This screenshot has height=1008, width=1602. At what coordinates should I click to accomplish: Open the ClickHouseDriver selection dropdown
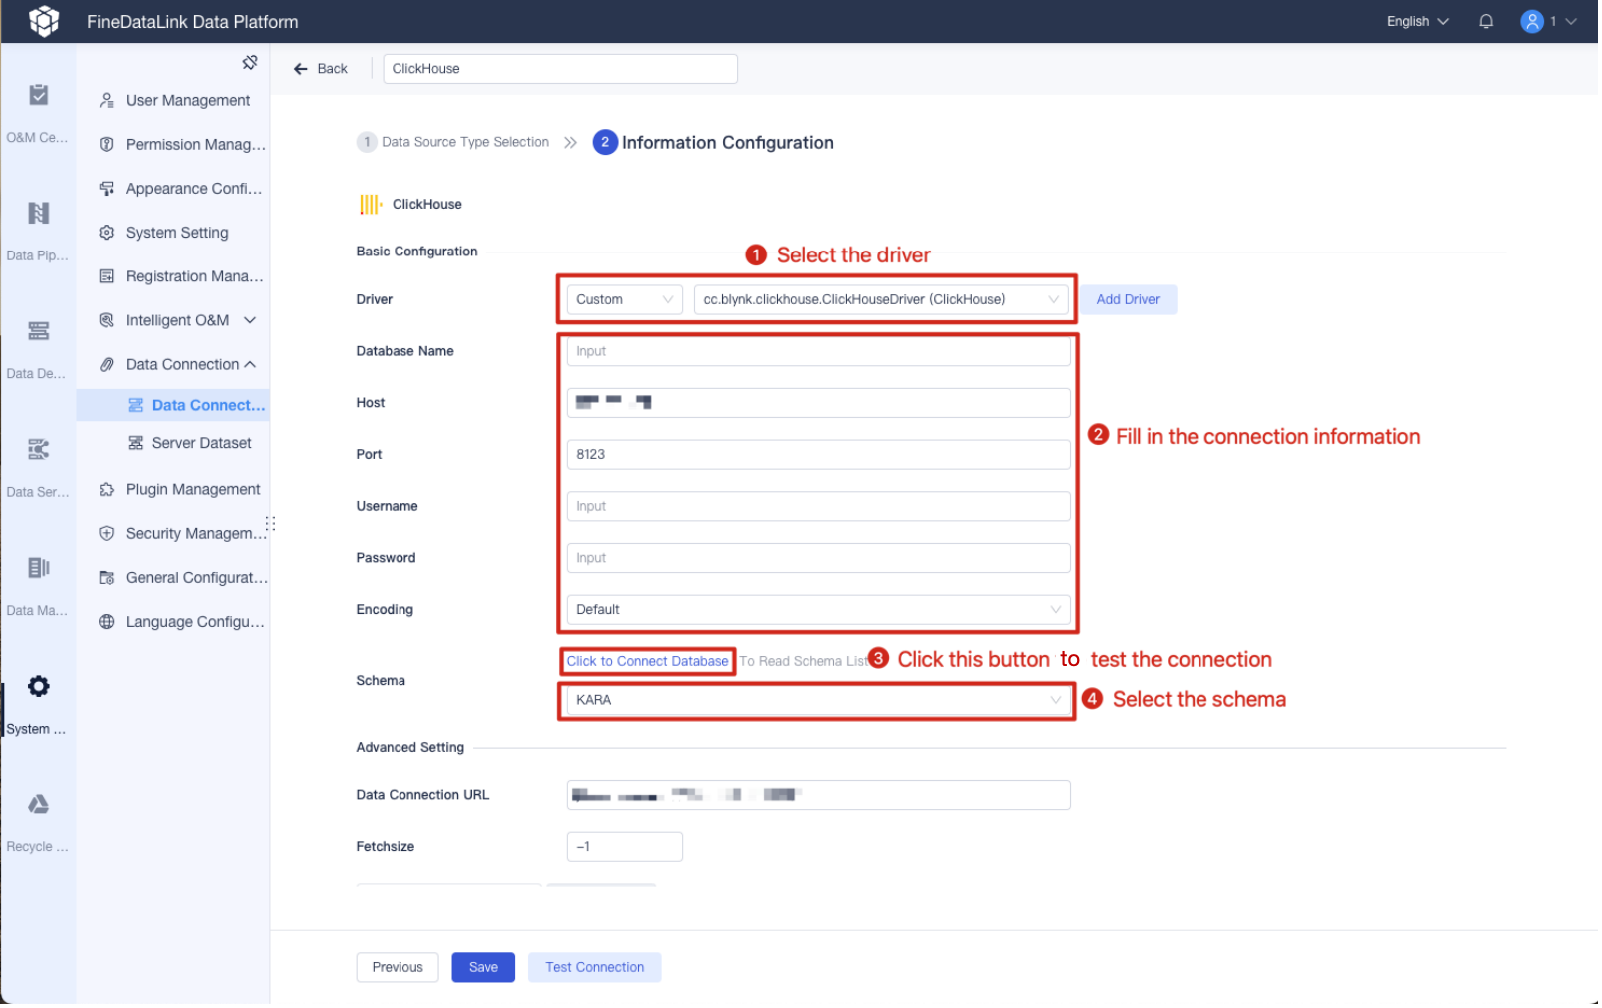tap(883, 300)
